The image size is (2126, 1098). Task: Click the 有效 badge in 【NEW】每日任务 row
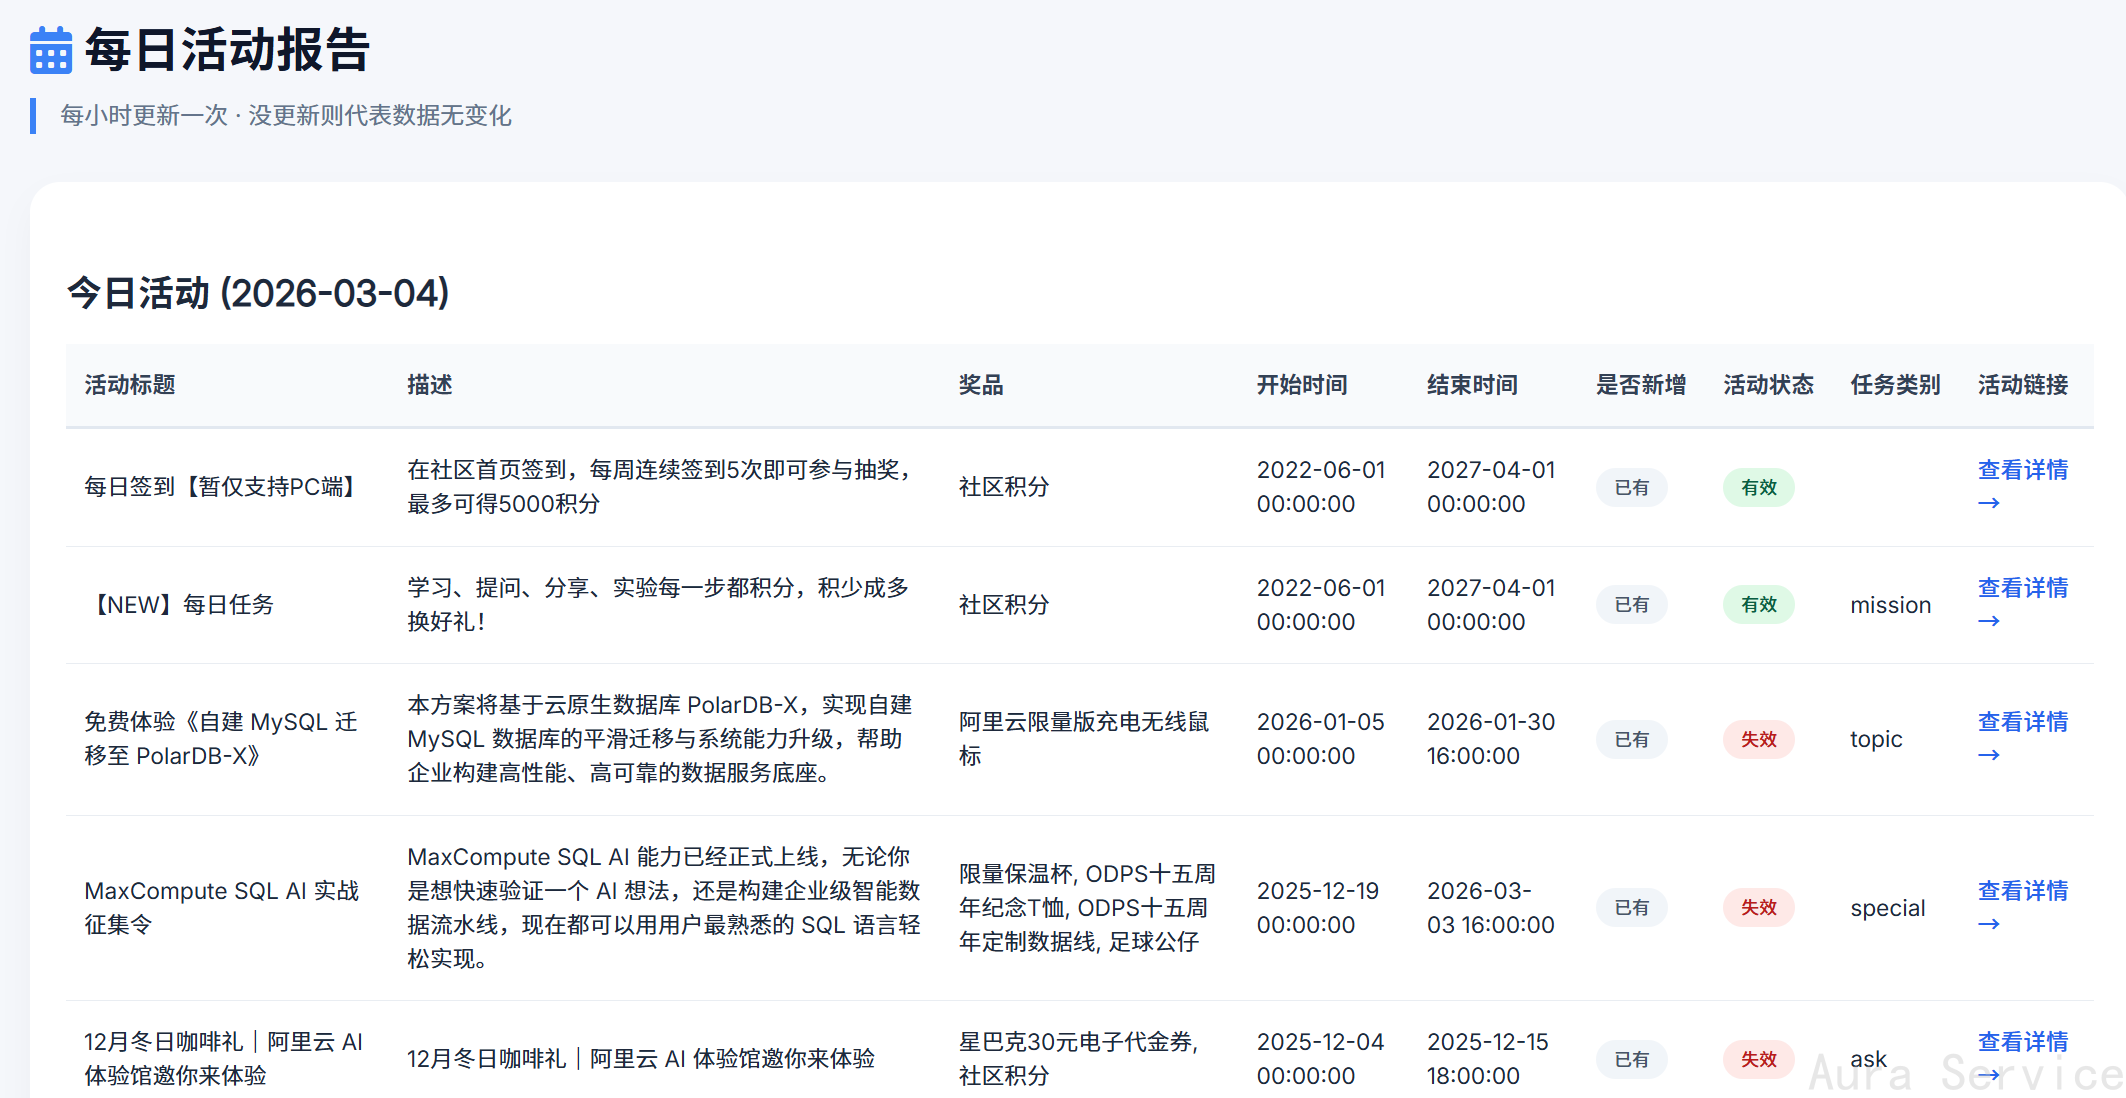click(x=1758, y=604)
